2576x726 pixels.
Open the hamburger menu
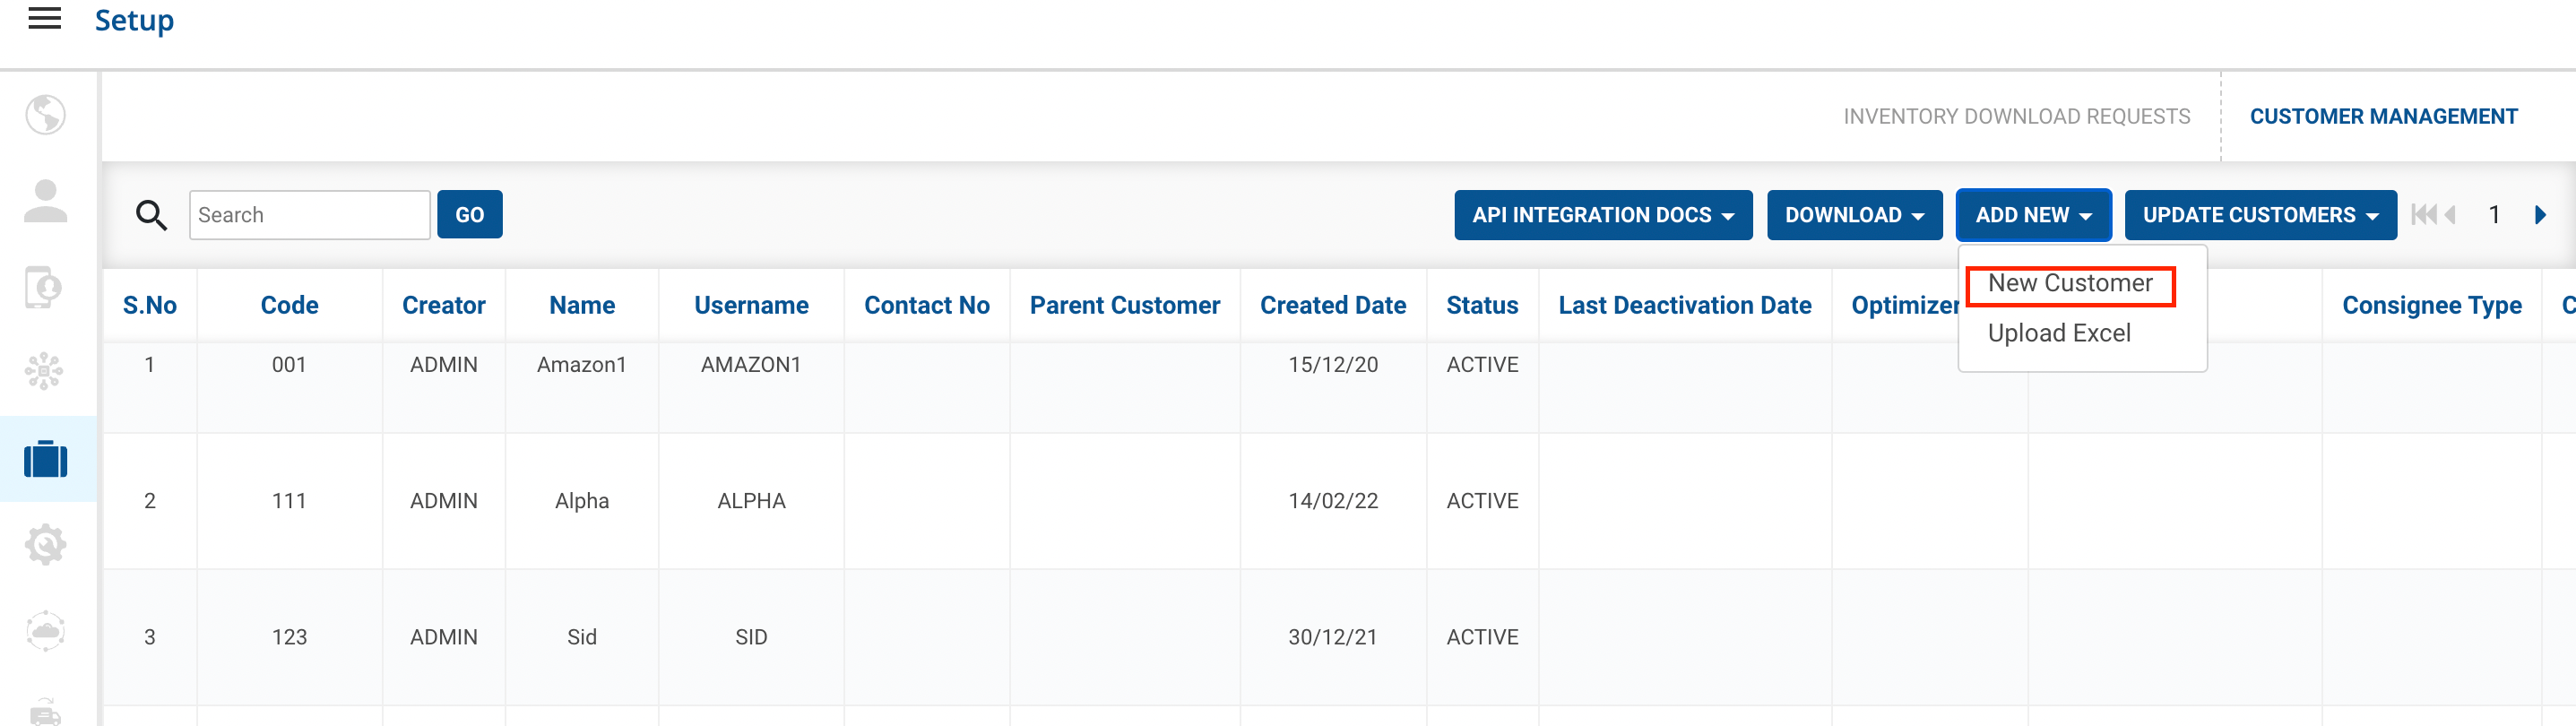[x=44, y=19]
